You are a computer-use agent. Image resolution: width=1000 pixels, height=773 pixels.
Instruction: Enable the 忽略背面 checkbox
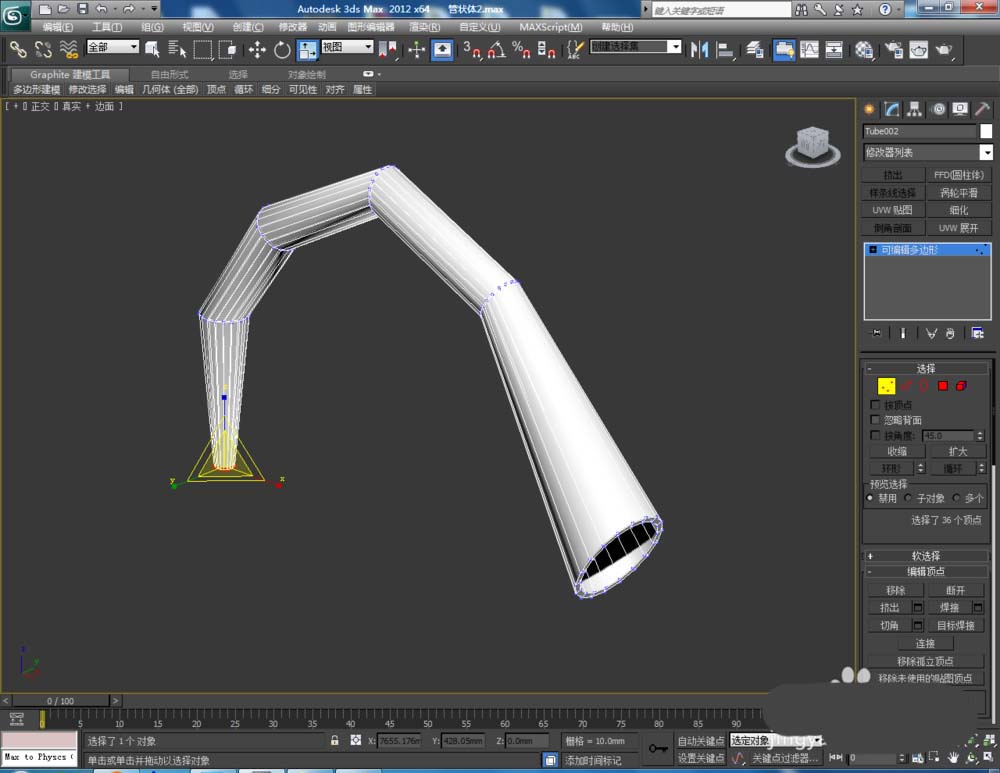(876, 420)
